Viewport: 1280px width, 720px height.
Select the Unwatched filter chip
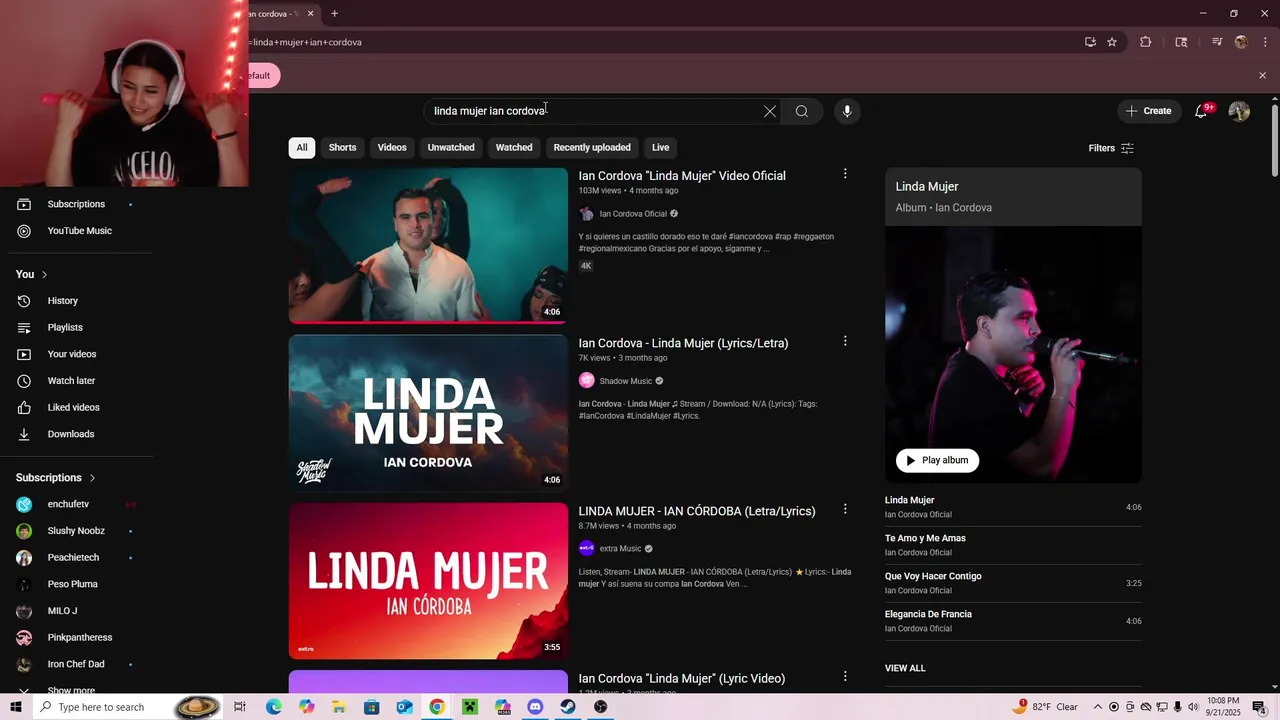coord(451,147)
